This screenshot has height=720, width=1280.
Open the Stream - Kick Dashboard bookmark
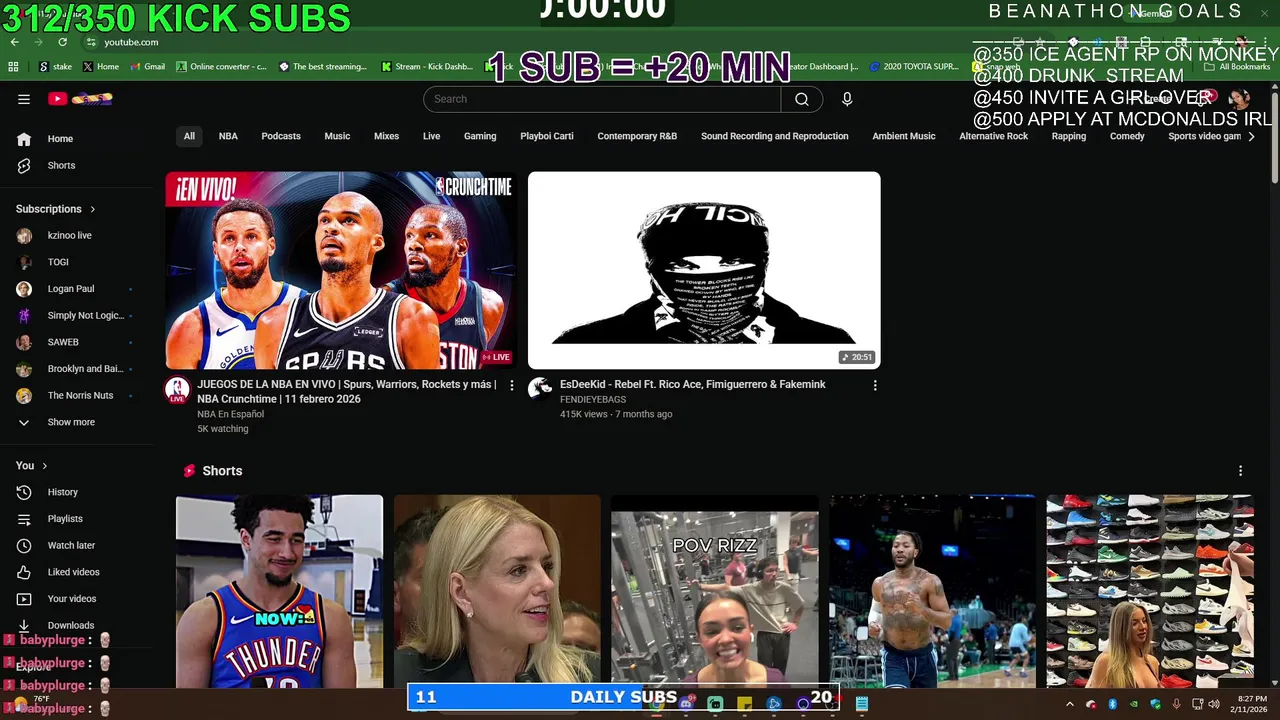pyautogui.click(x=427, y=67)
